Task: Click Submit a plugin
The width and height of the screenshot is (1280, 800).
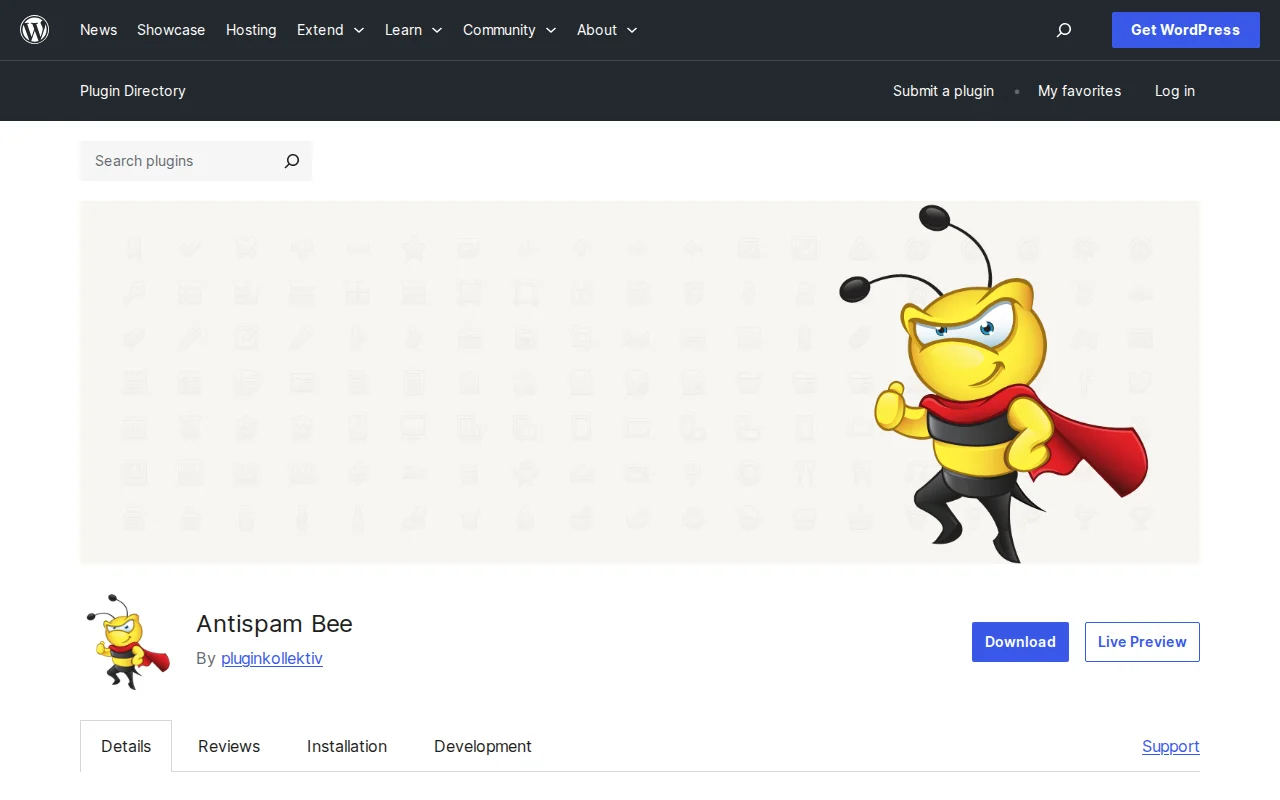Action: tap(943, 91)
